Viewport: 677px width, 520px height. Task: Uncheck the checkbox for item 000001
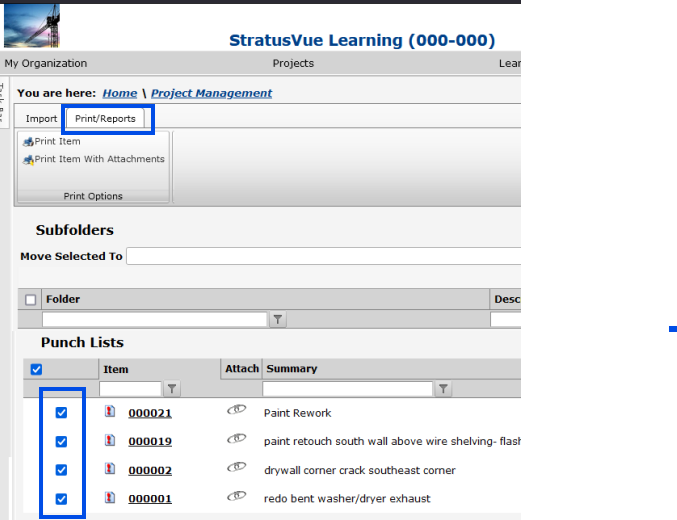(x=61, y=499)
